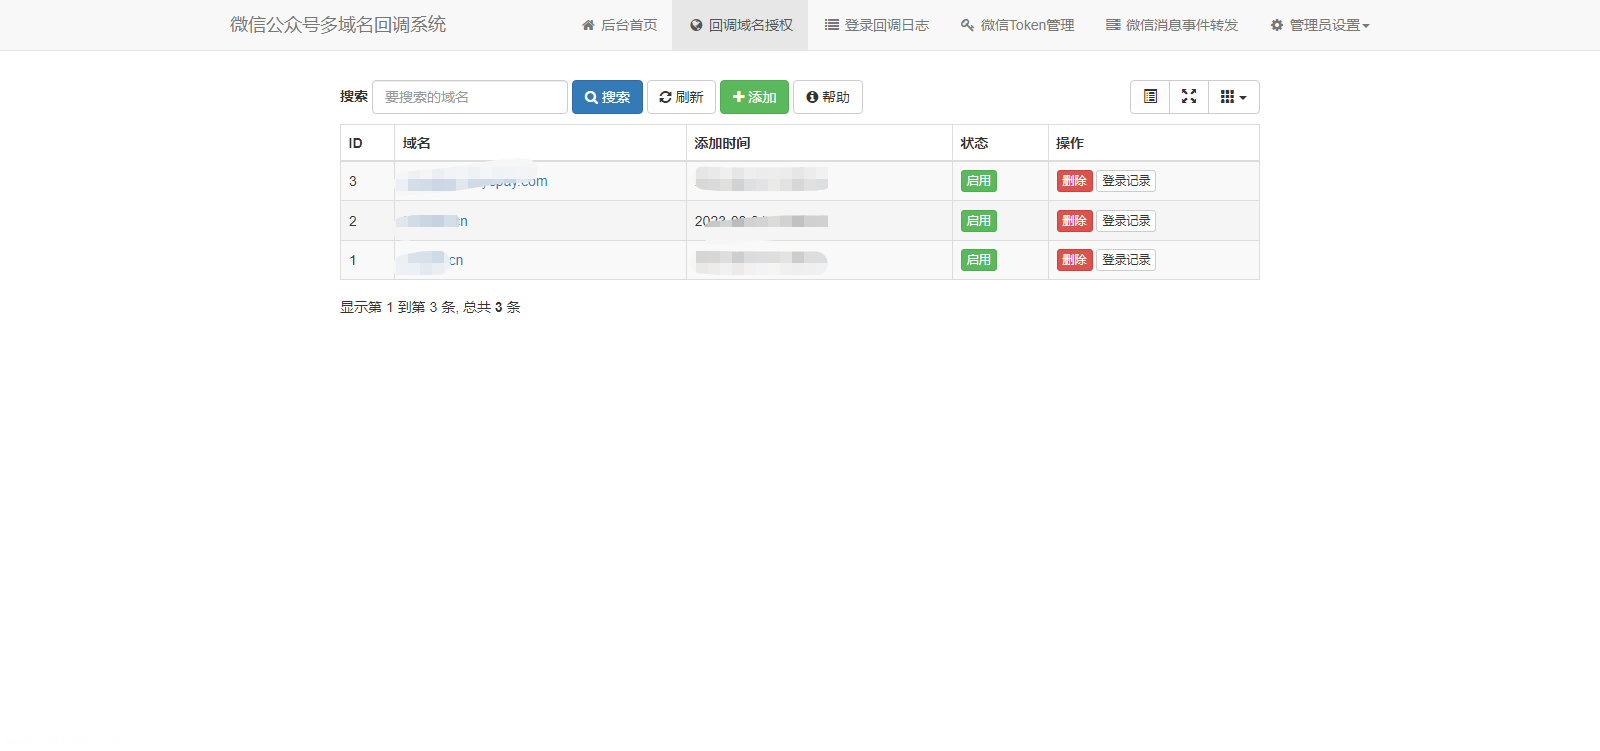
Task: Open the columns dropdown in table toolbar
Action: pos(1233,97)
